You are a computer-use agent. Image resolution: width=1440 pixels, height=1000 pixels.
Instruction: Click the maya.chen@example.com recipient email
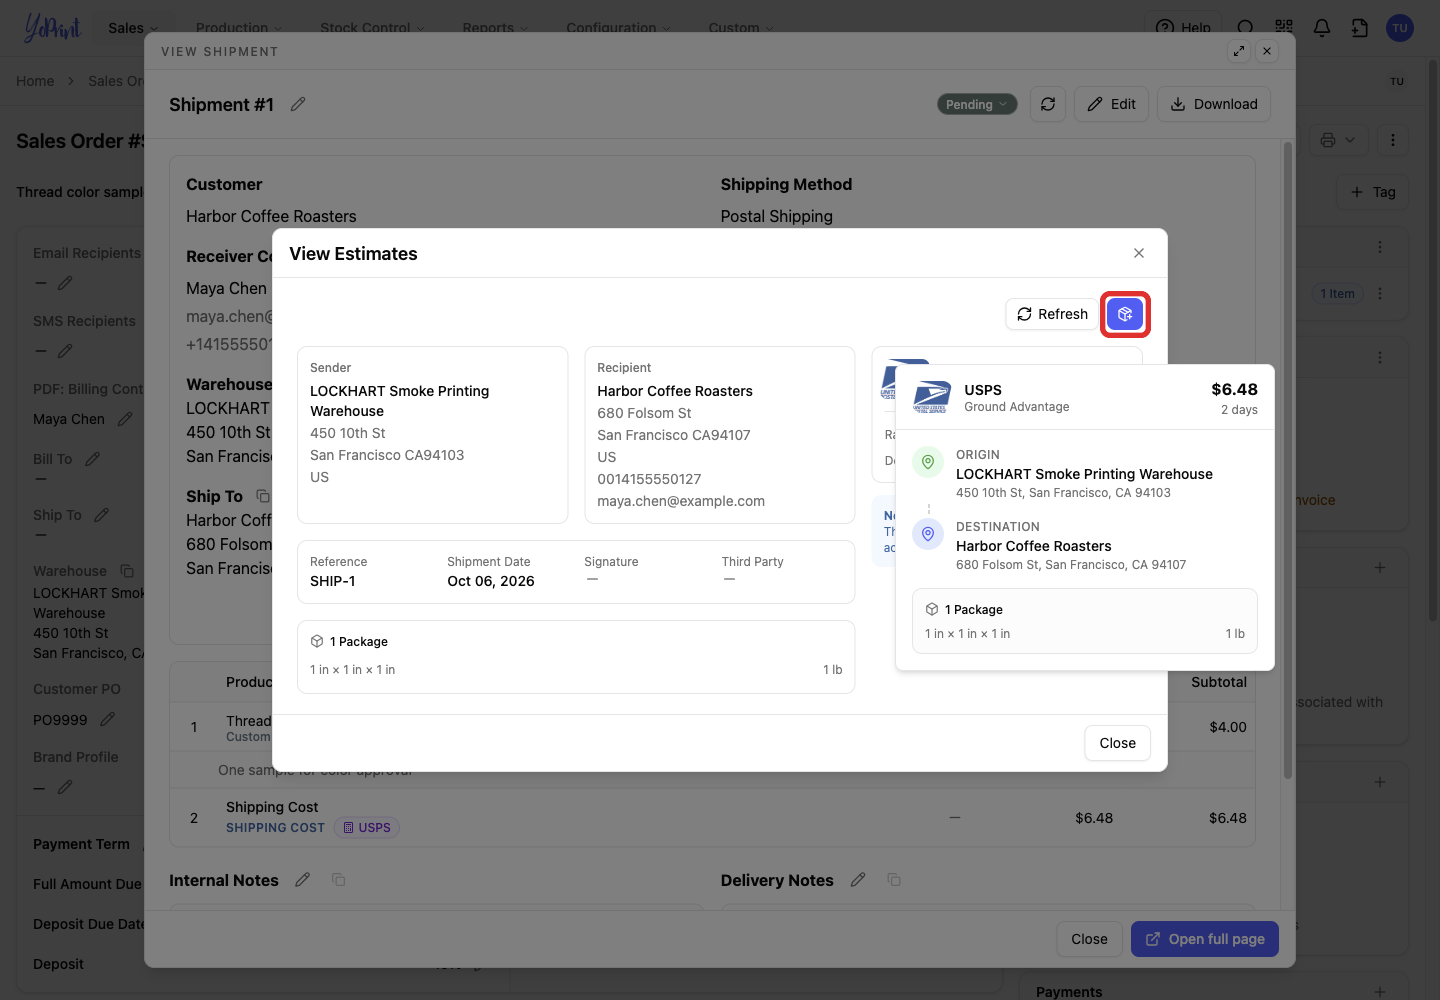pyautogui.click(x=681, y=501)
